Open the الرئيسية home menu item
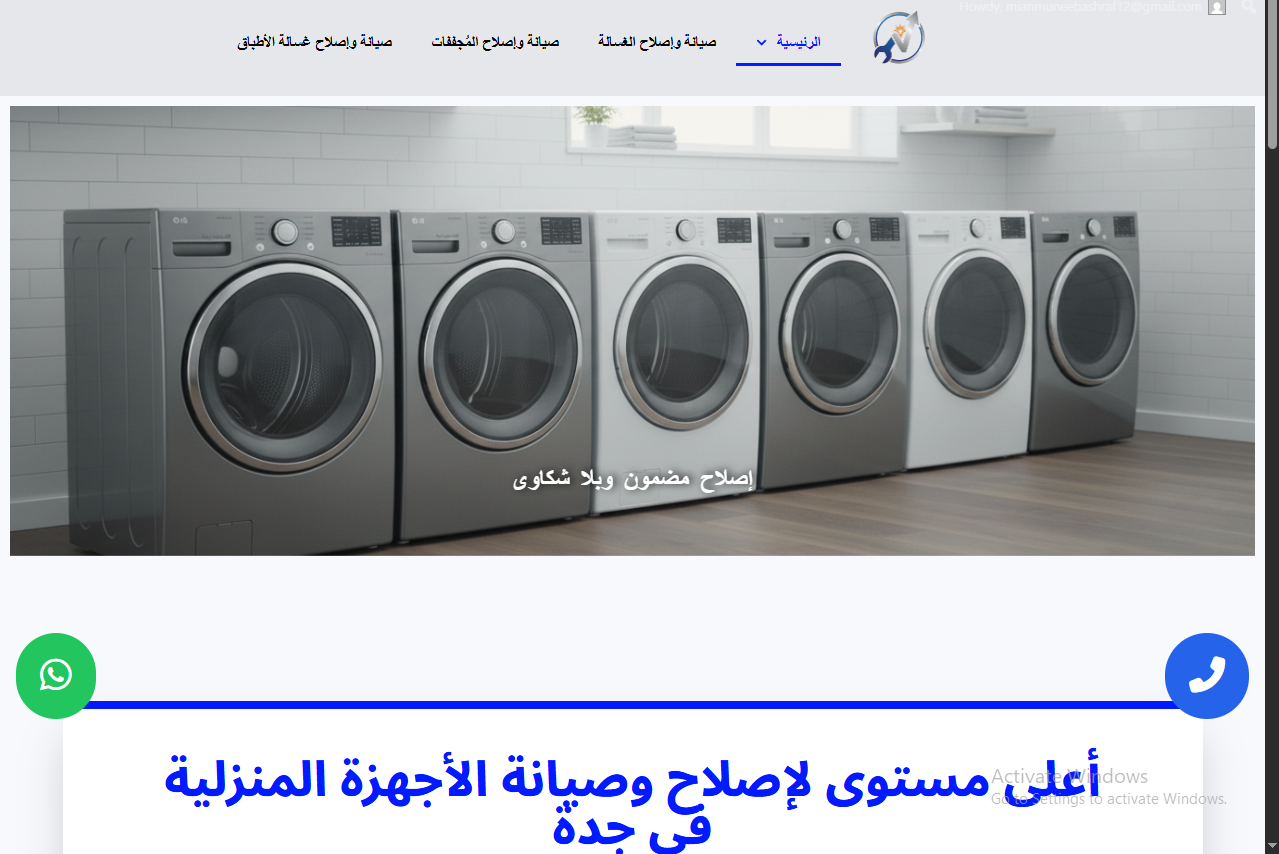 799,42
